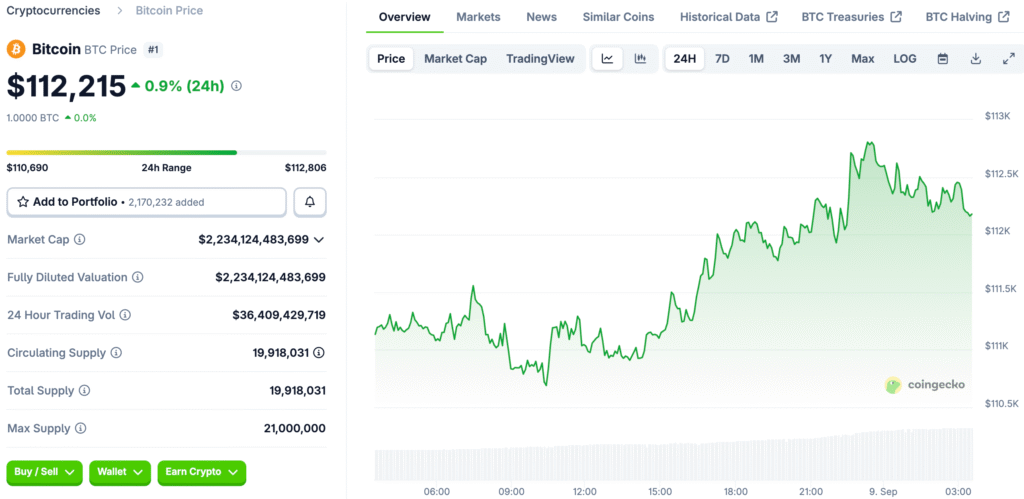Image resolution: width=1024 pixels, height=499 pixels.
Task: Open the Historical Data tab
Action: 727,17
